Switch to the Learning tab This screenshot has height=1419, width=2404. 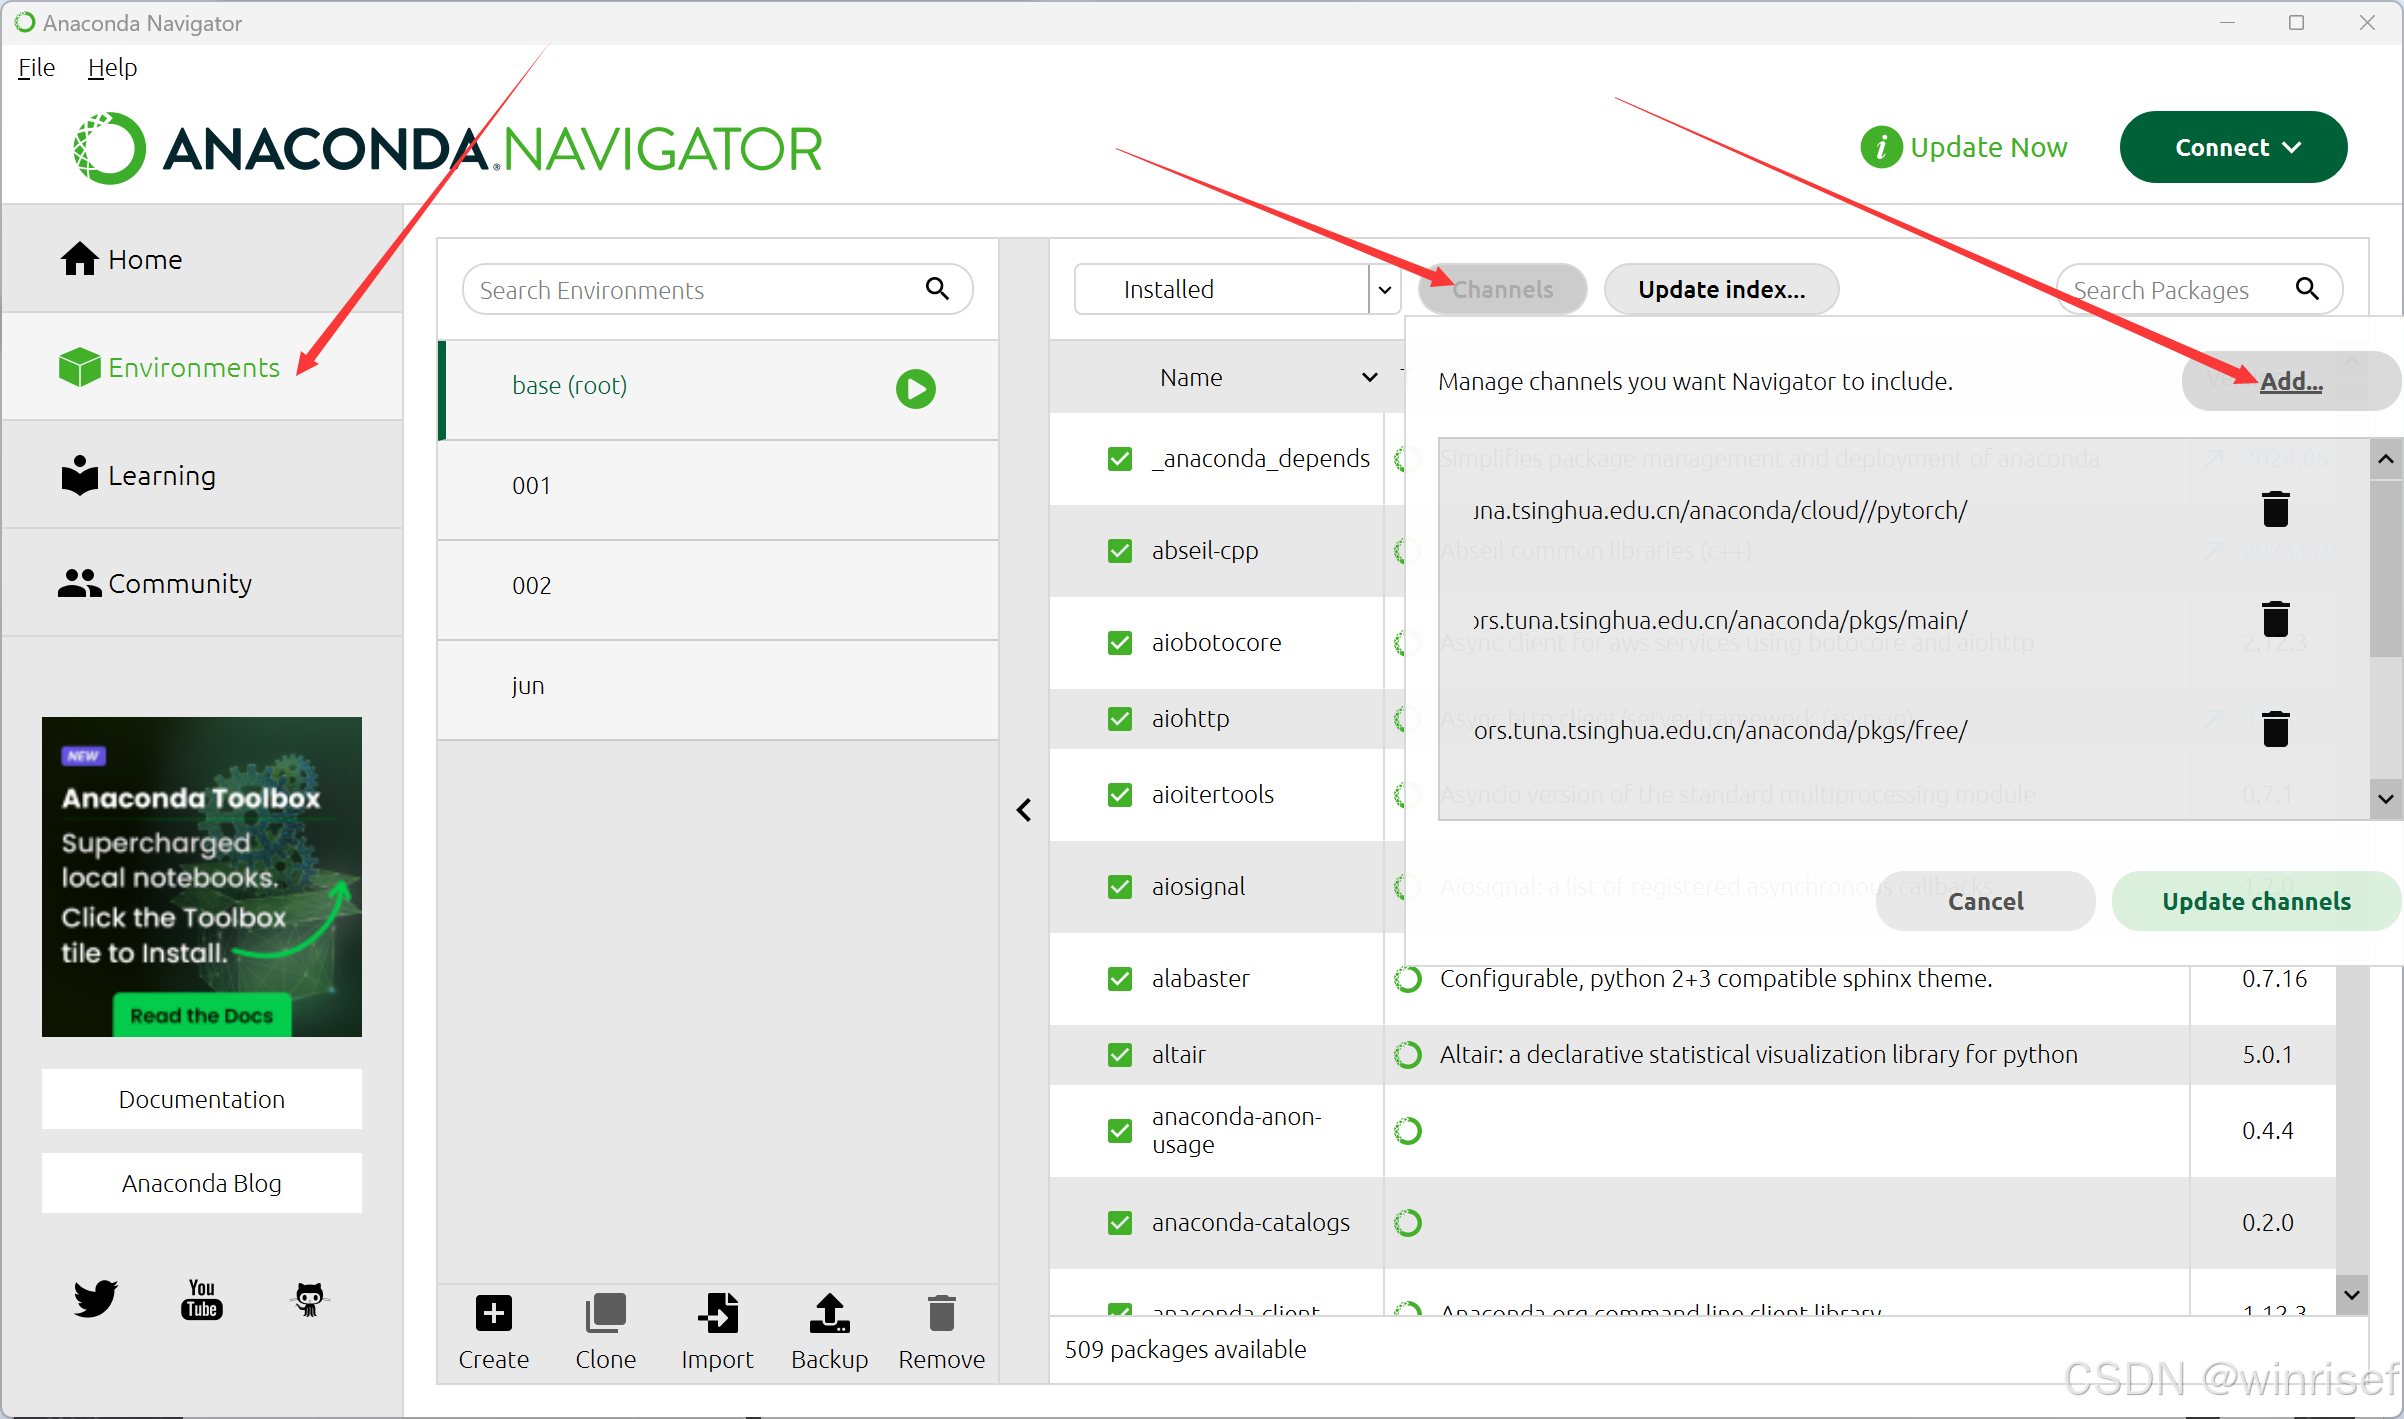160,476
